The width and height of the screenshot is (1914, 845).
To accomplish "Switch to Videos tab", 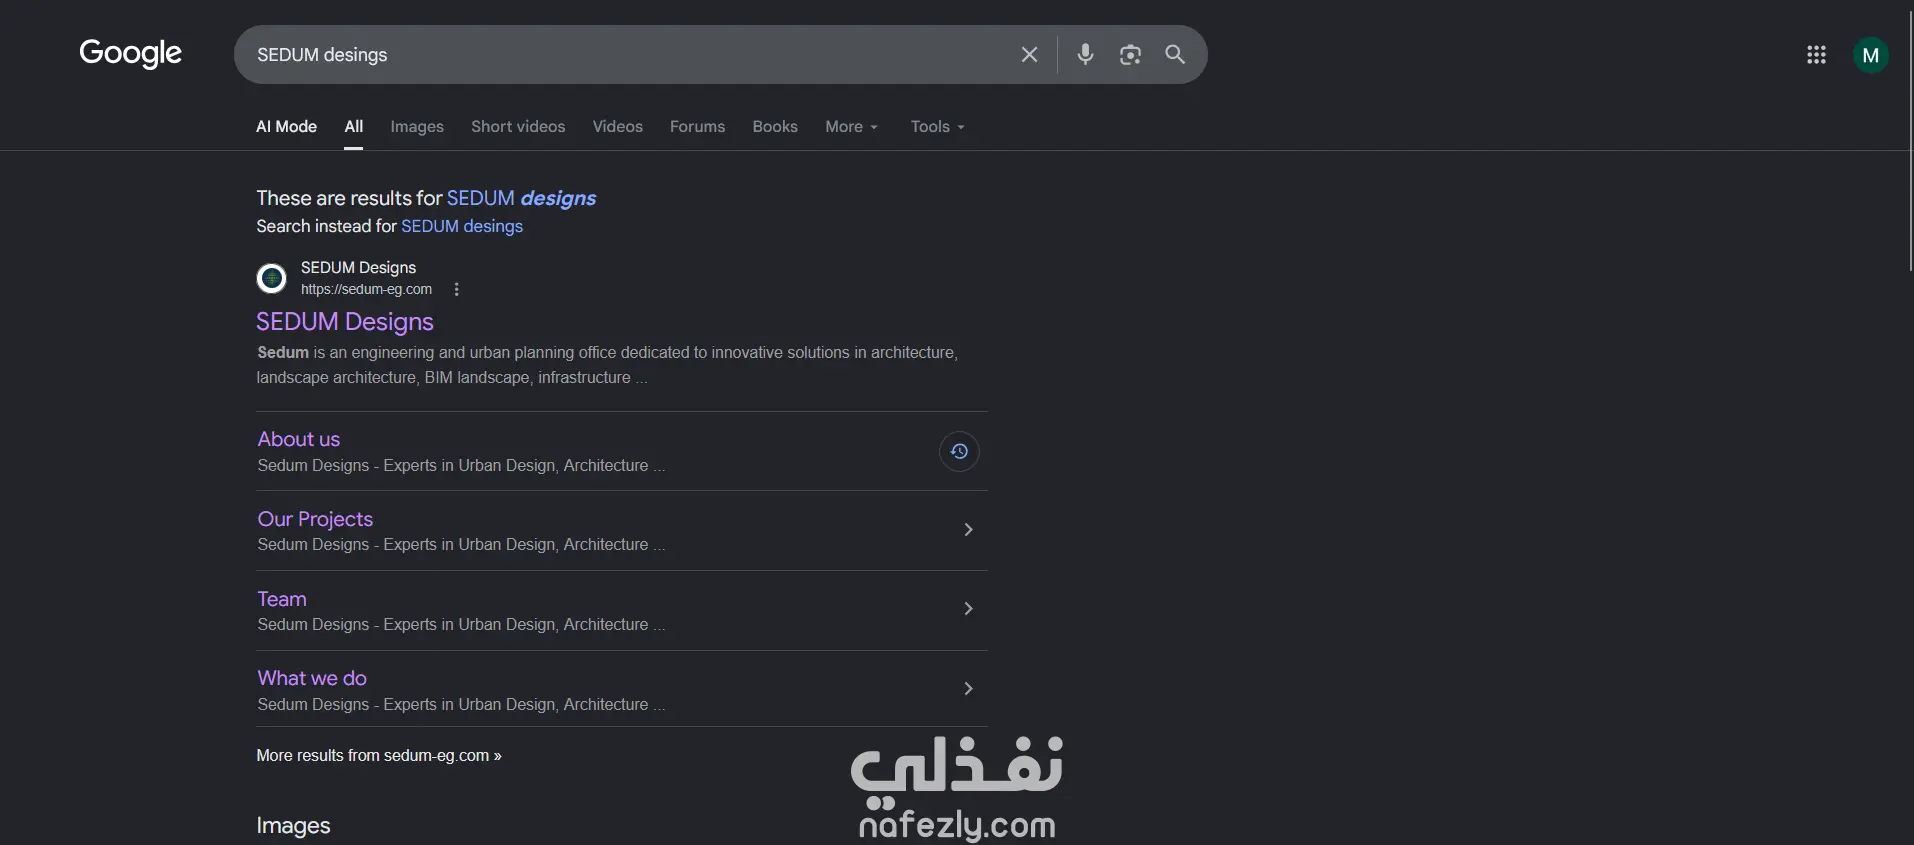I will tap(617, 127).
